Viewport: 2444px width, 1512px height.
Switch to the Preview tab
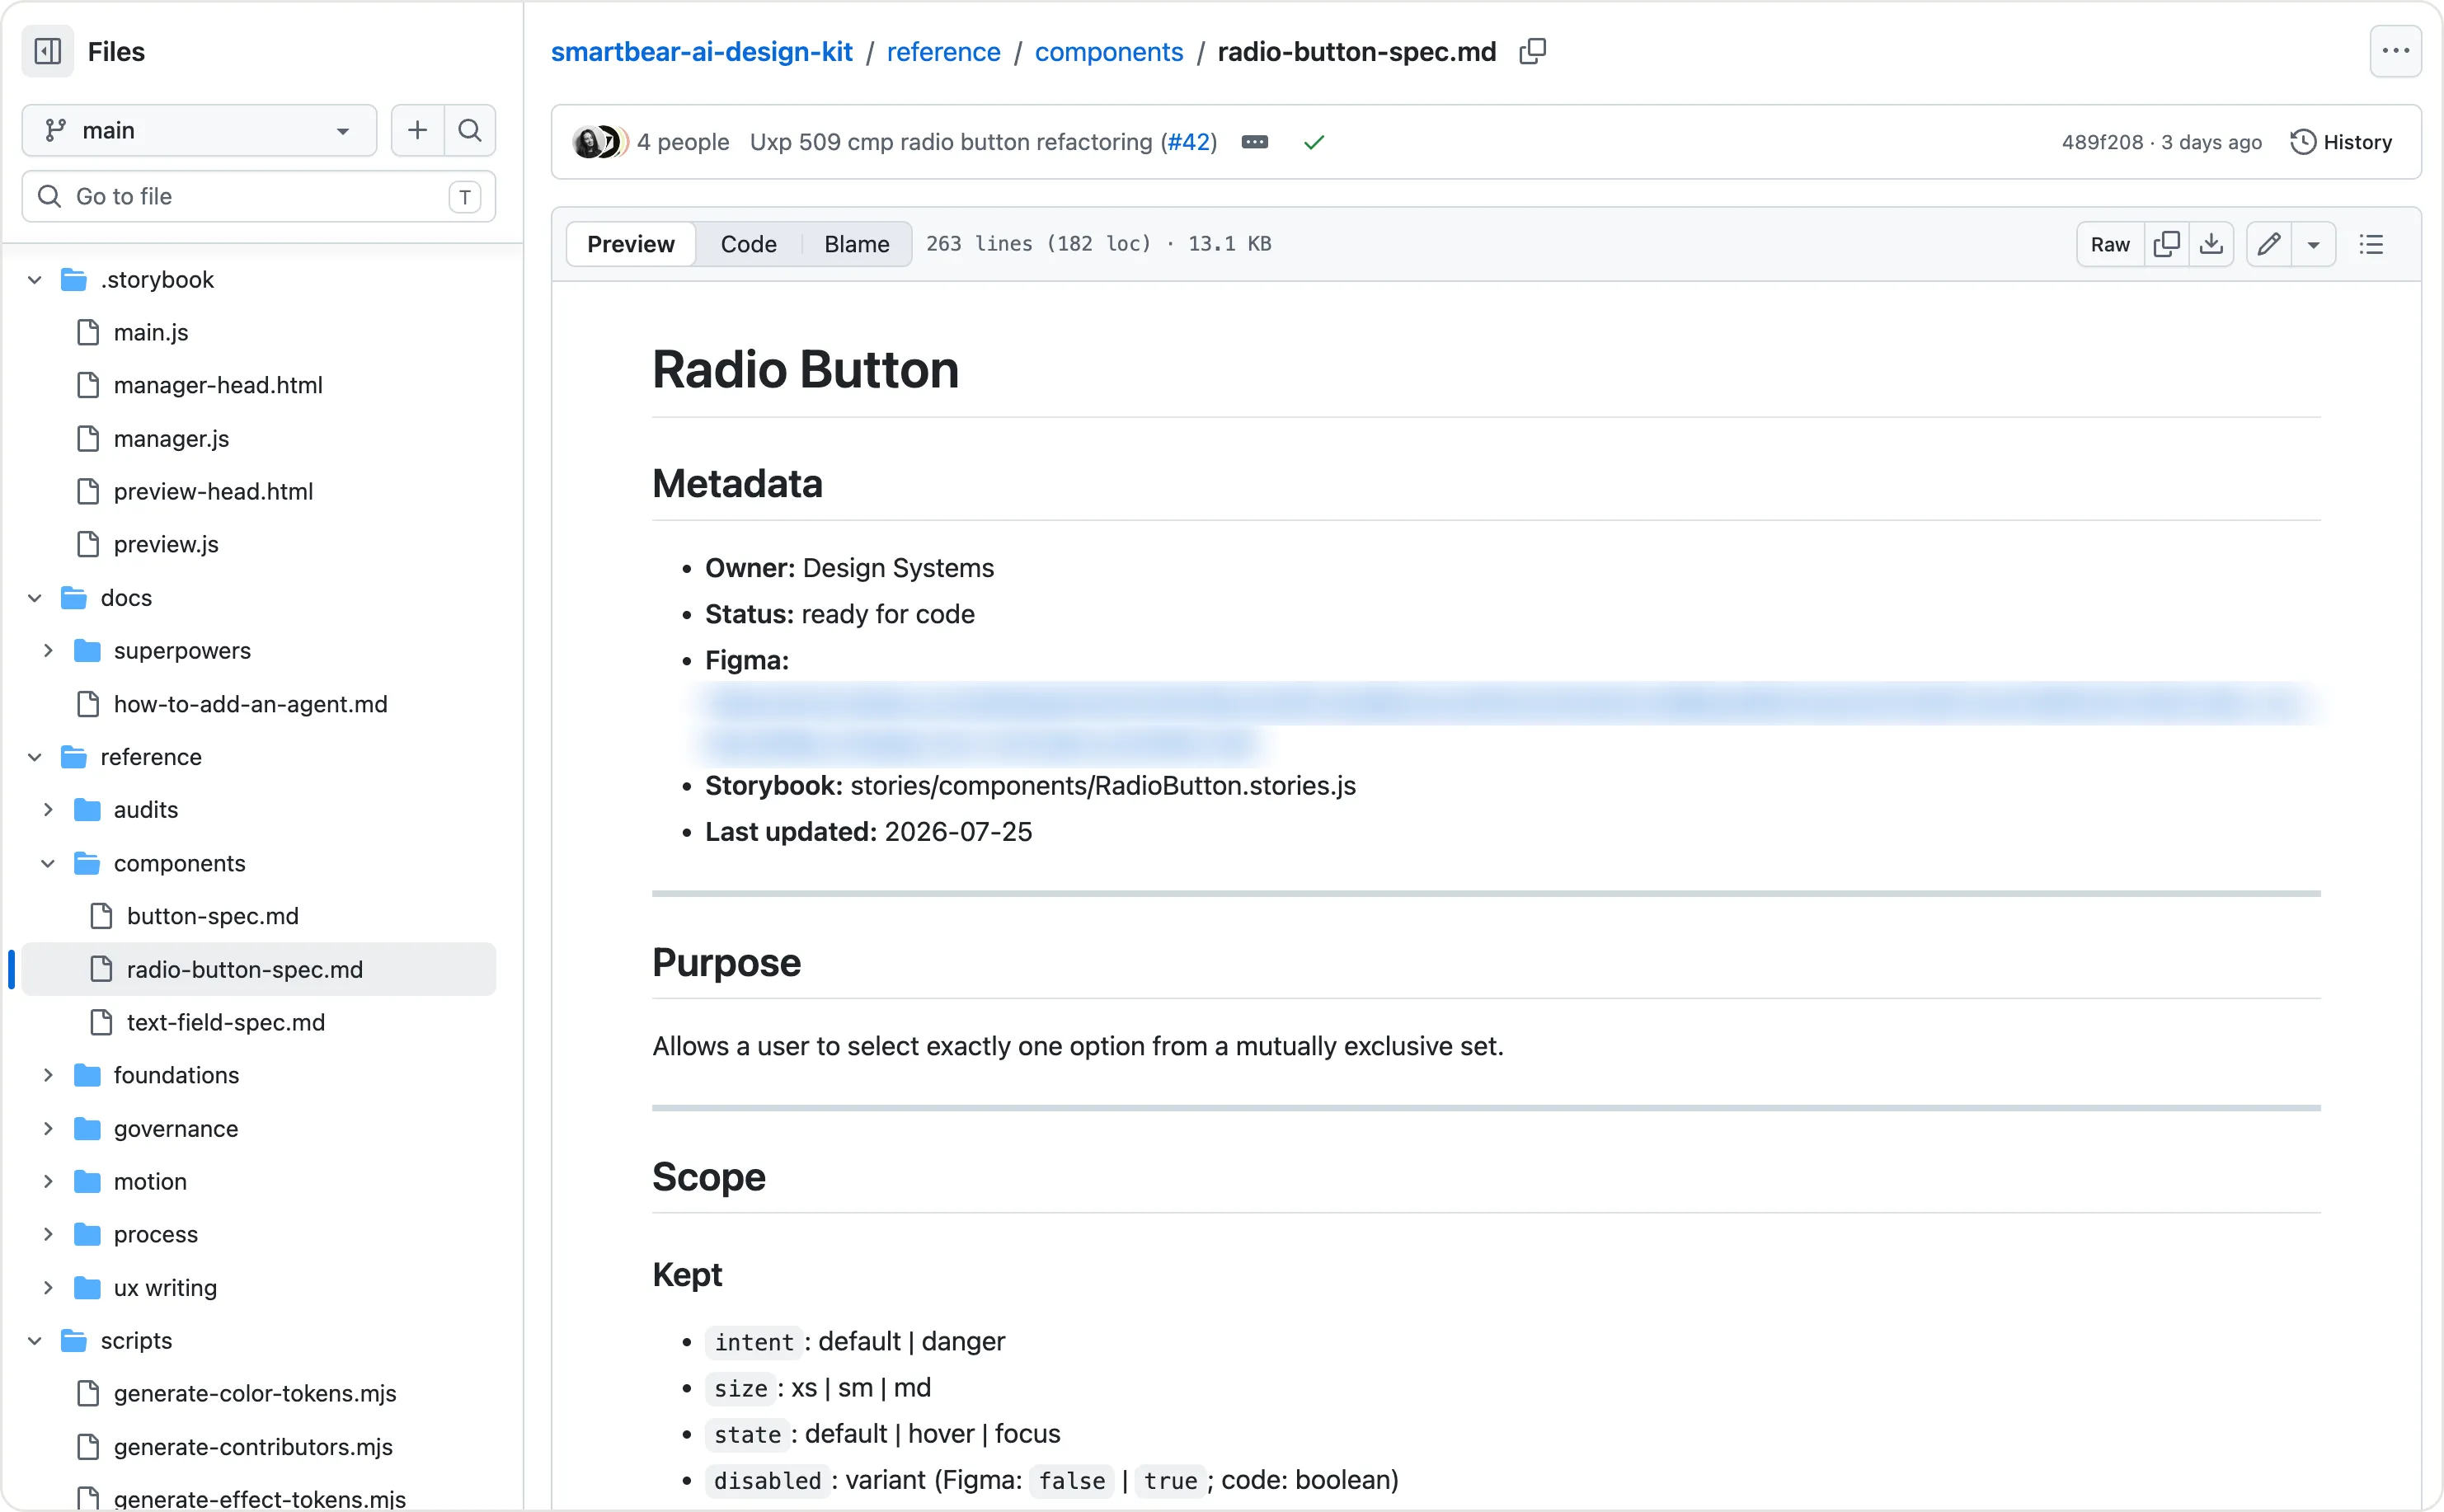click(630, 244)
